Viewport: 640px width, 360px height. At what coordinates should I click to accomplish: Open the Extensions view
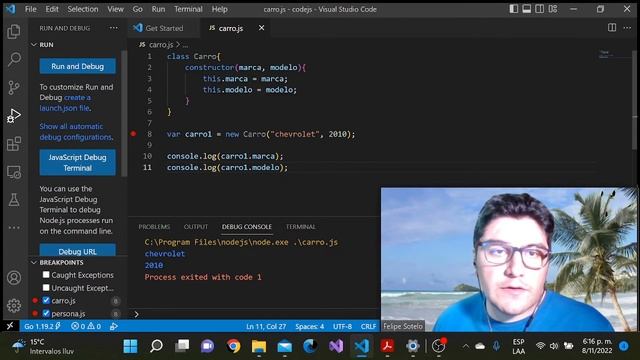pos(14,144)
